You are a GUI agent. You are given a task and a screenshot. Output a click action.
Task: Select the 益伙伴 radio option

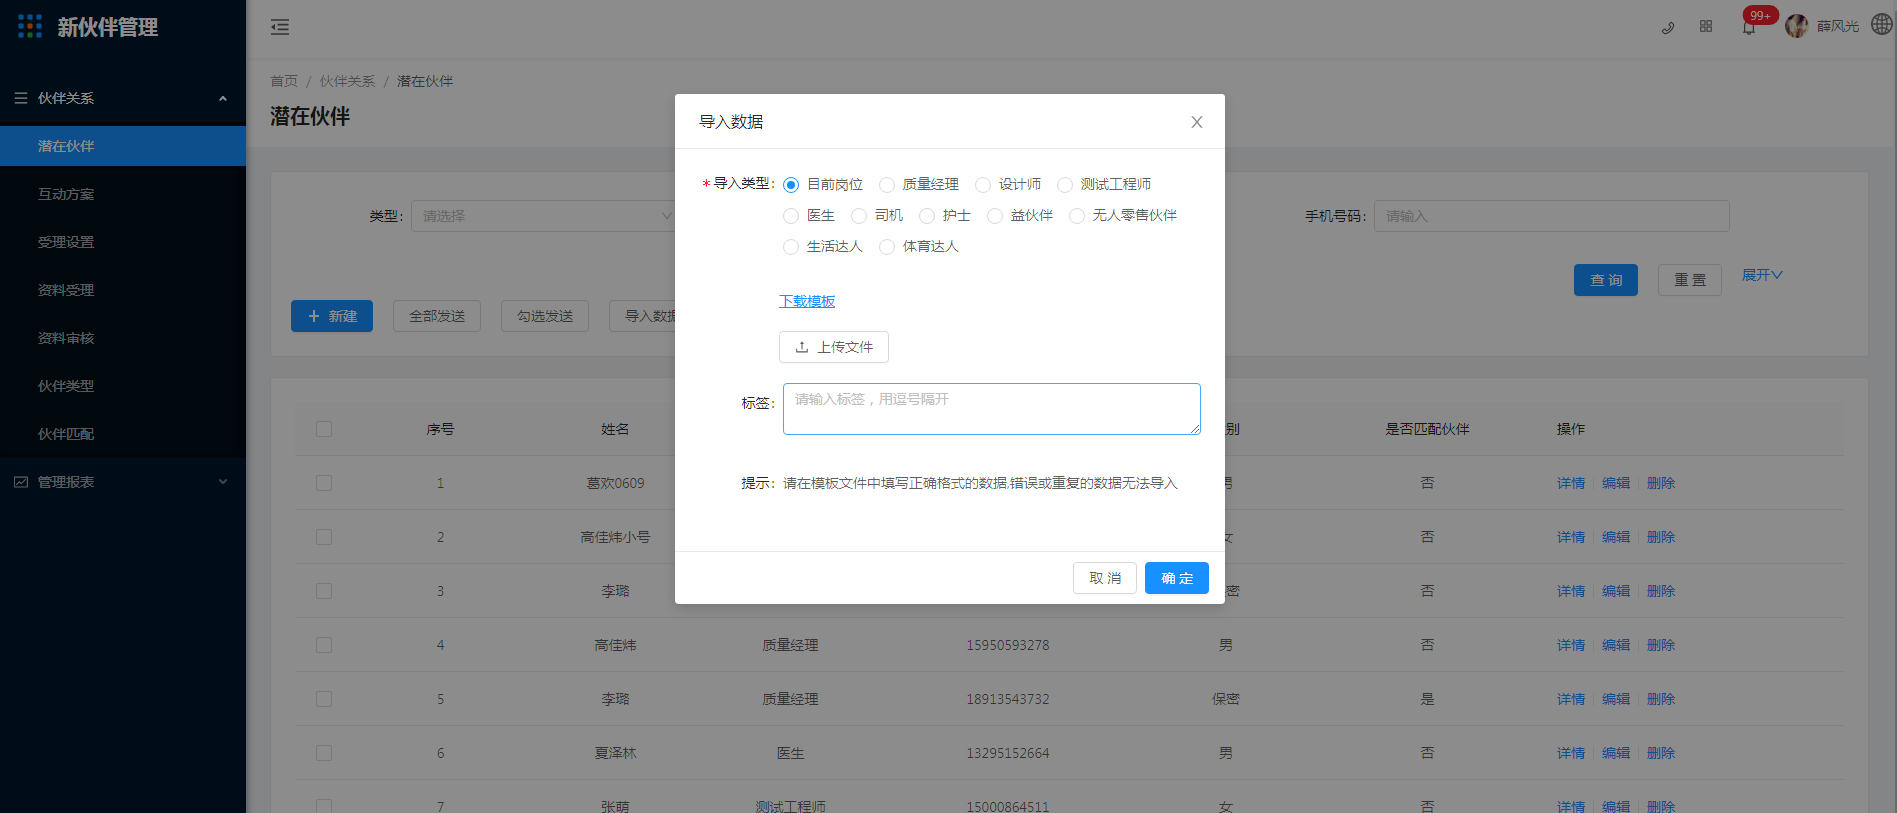pos(995,216)
